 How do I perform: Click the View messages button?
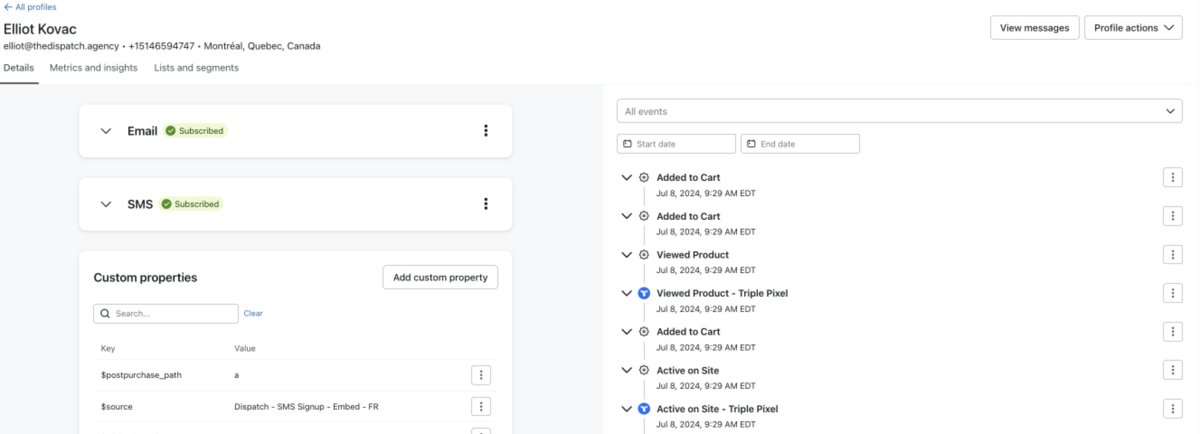(1034, 28)
